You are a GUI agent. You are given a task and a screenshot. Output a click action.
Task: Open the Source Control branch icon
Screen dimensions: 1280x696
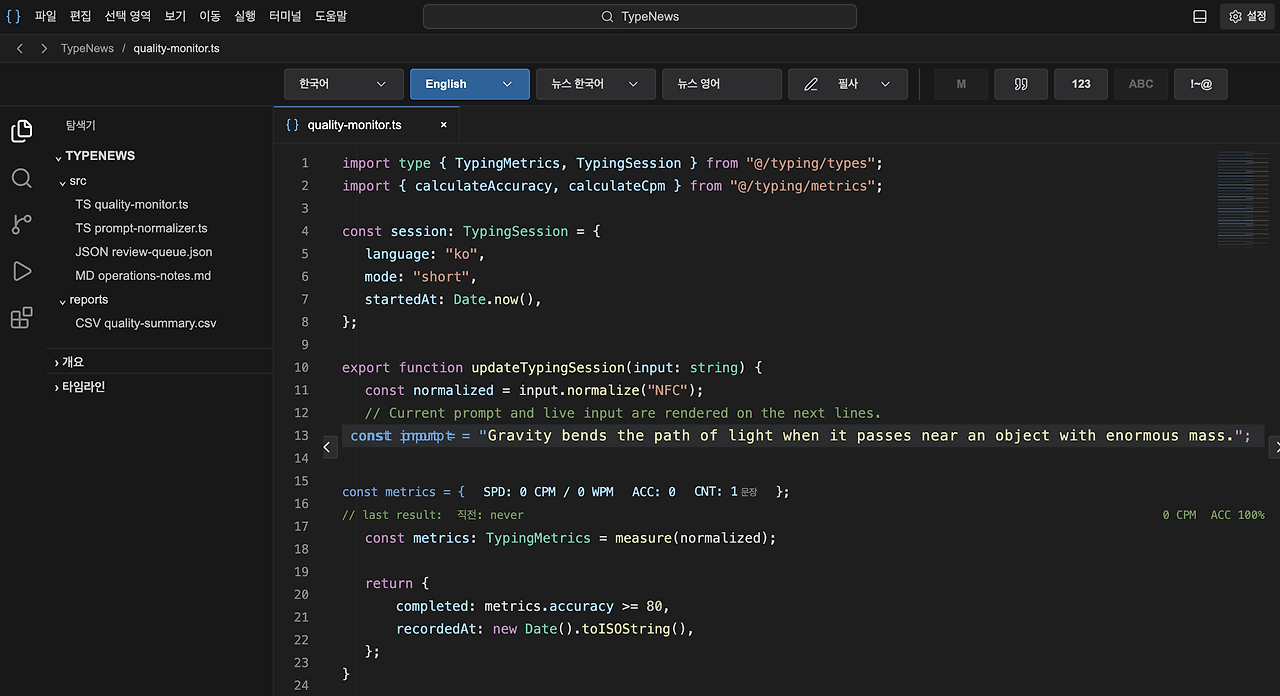(x=21, y=224)
